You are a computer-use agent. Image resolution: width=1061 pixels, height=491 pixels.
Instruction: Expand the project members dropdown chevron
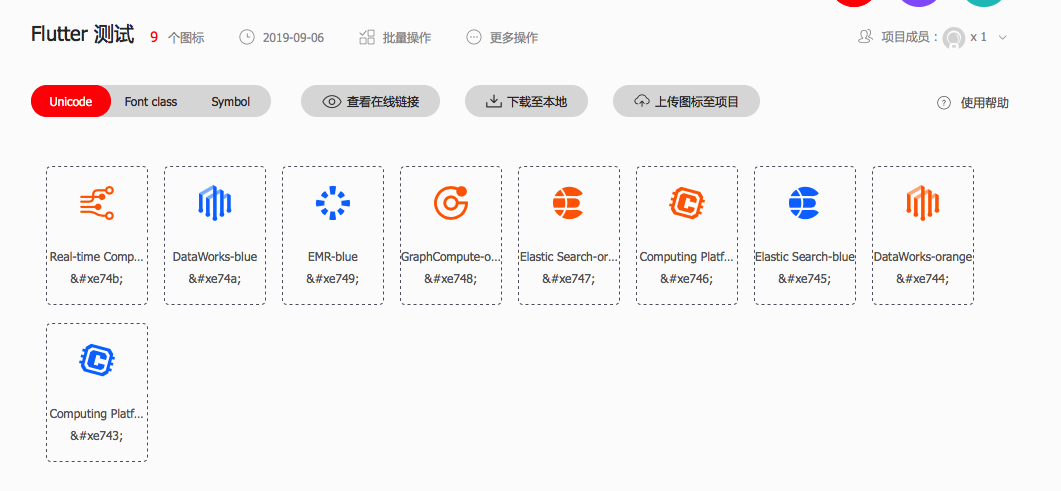click(x=1003, y=37)
